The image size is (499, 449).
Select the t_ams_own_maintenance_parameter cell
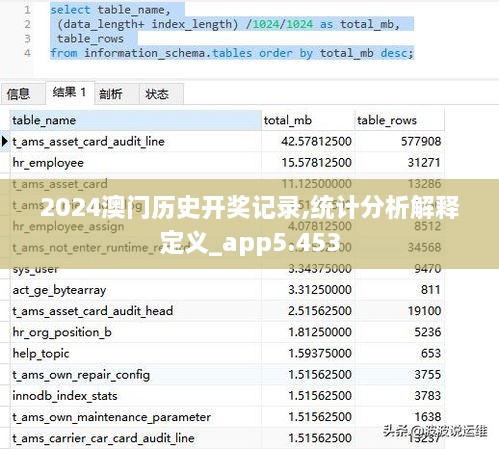click(x=135, y=417)
